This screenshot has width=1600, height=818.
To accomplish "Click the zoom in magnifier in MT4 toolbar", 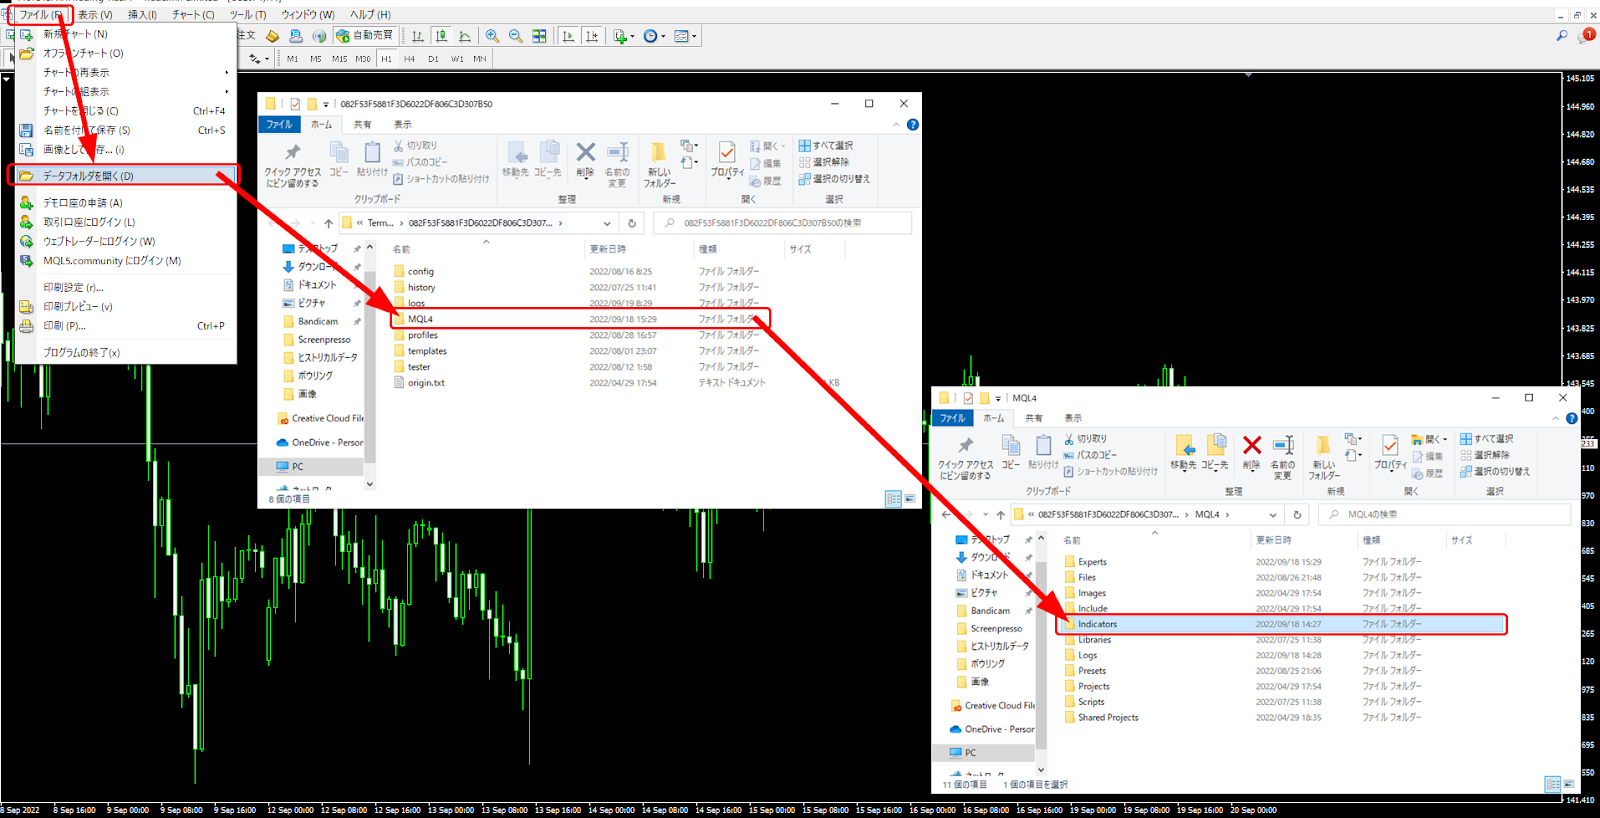I will coord(492,36).
